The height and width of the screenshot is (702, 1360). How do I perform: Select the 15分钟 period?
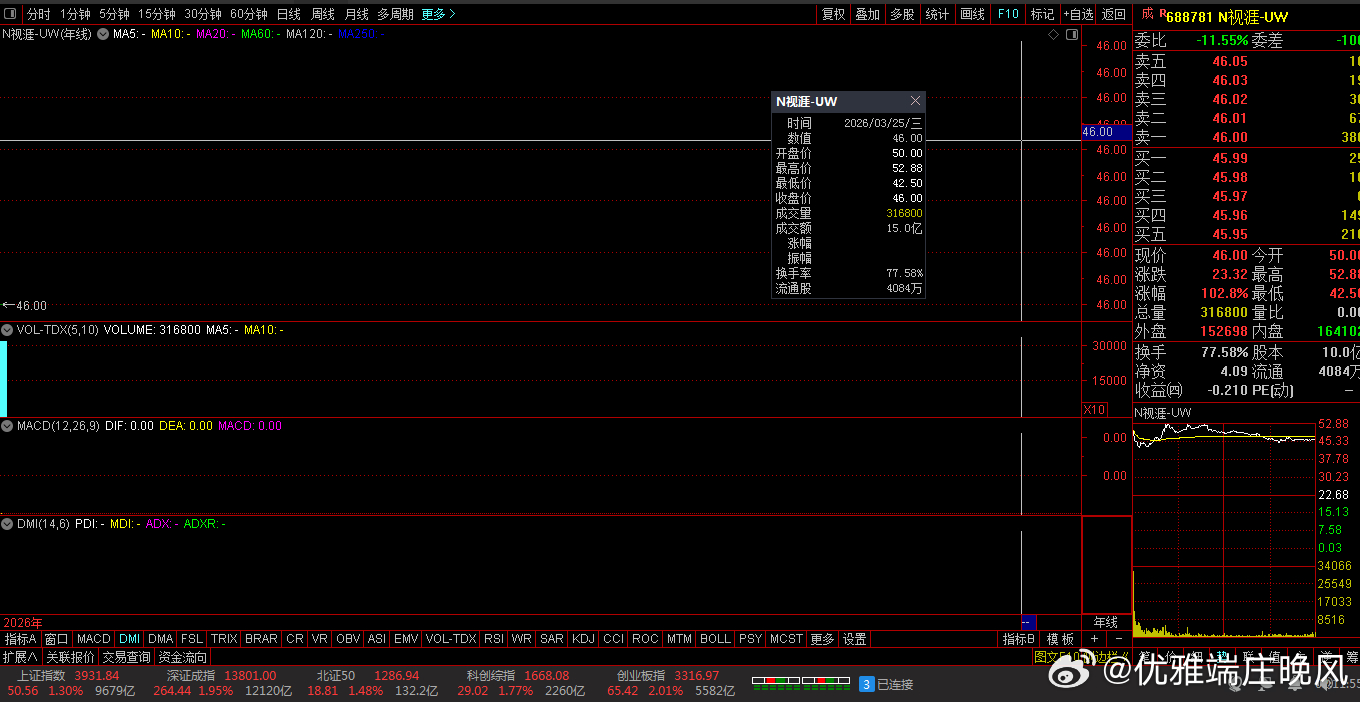(x=157, y=14)
